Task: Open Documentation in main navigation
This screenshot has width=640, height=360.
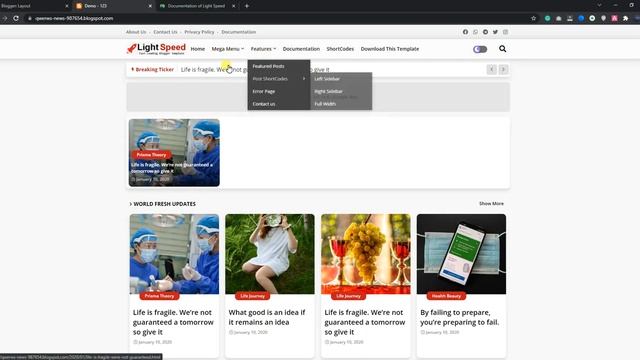Action: click(301, 49)
